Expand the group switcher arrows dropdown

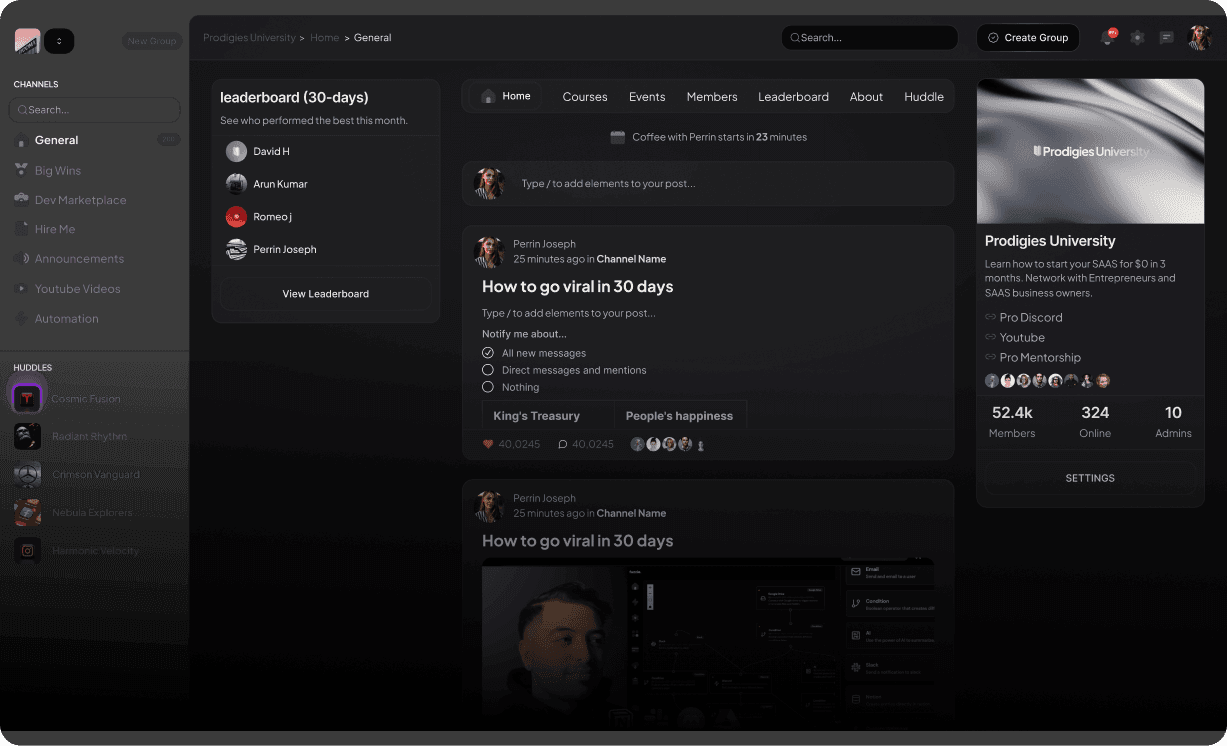(59, 41)
